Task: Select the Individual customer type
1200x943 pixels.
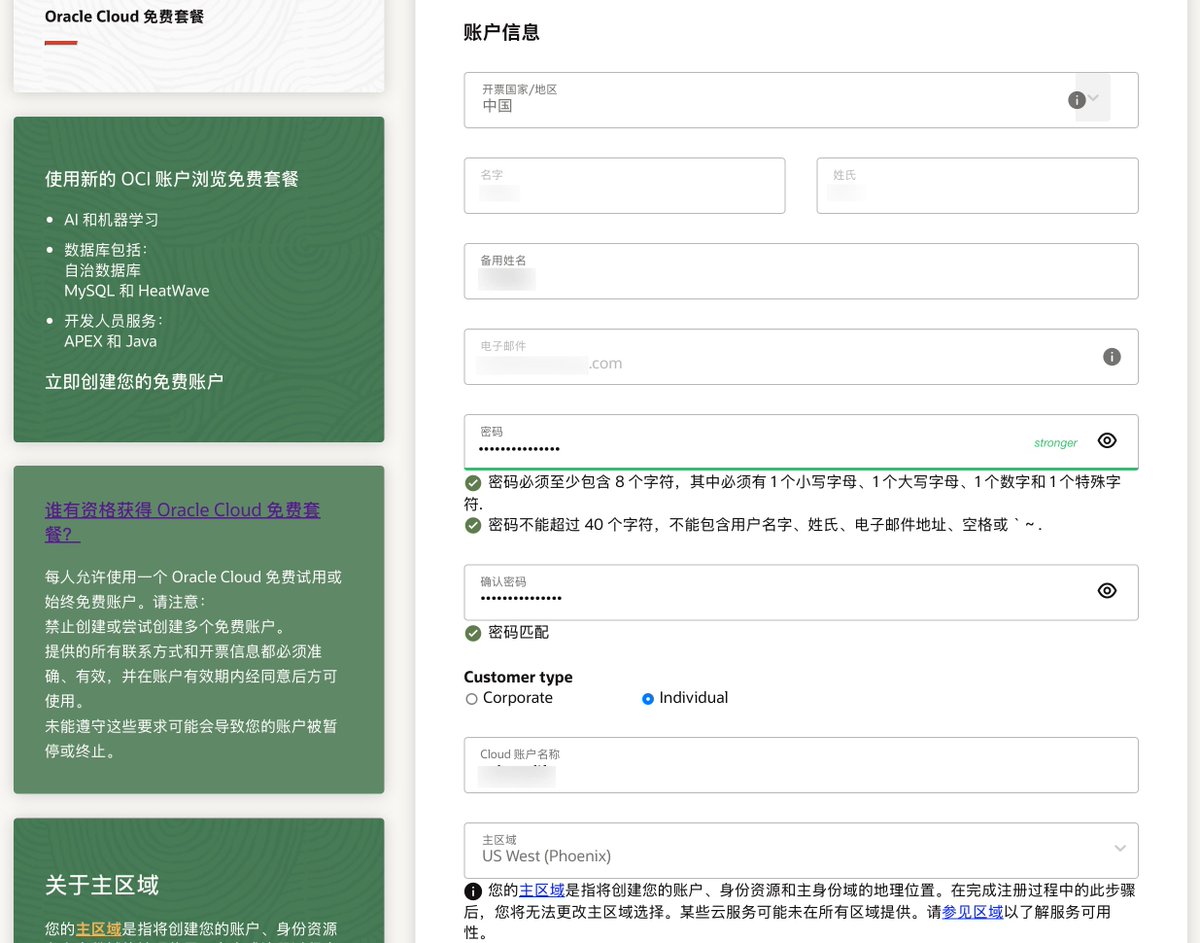Action: [648, 699]
